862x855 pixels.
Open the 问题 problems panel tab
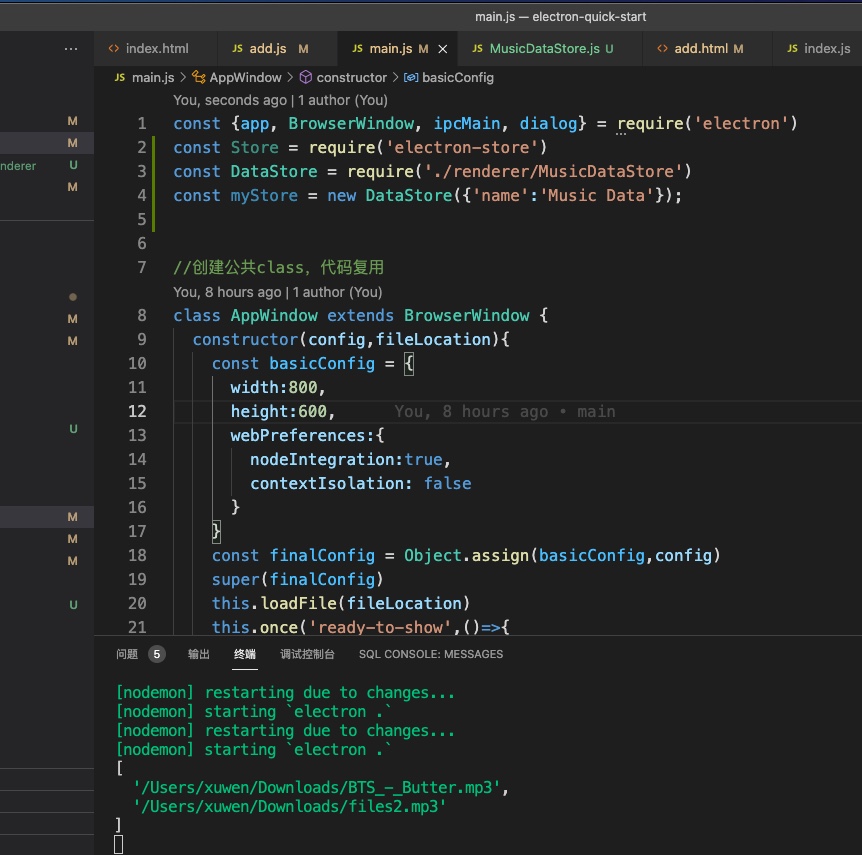pos(127,654)
